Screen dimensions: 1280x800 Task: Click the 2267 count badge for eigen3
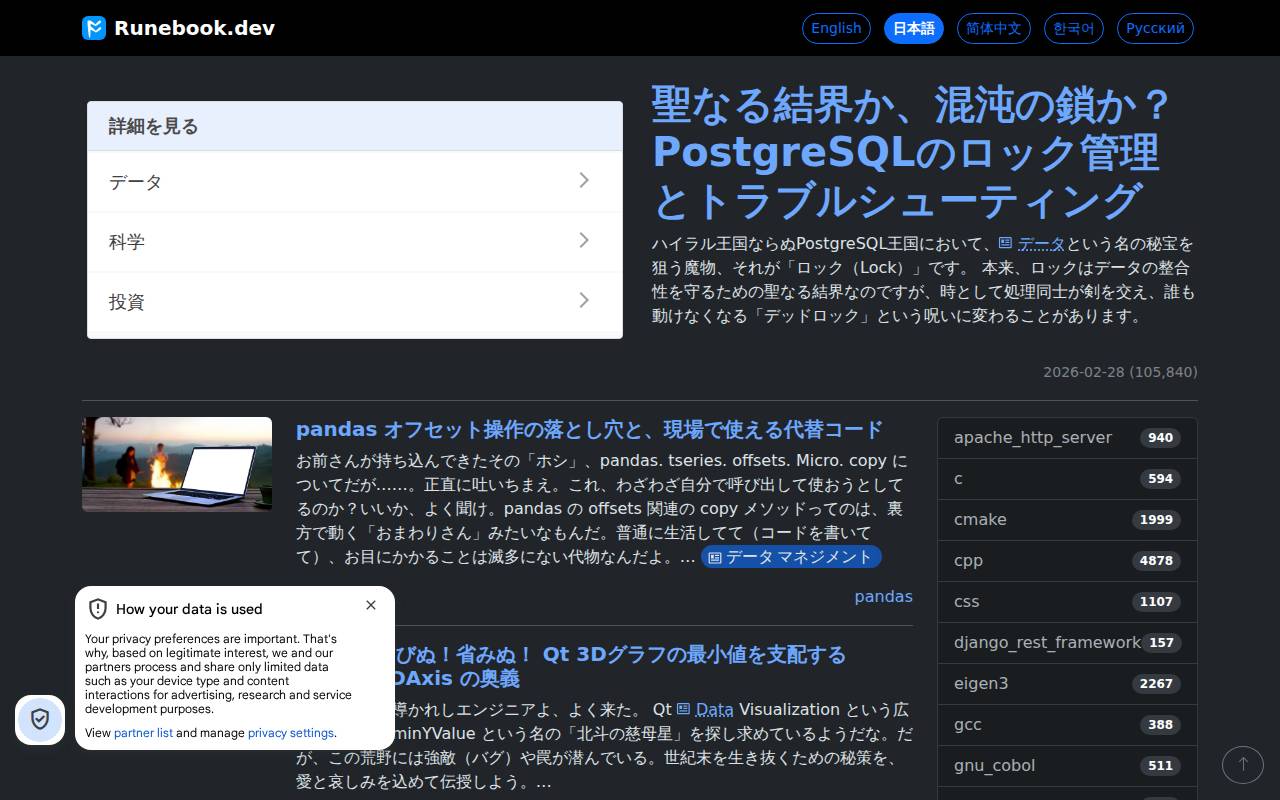tap(1156, 684)
